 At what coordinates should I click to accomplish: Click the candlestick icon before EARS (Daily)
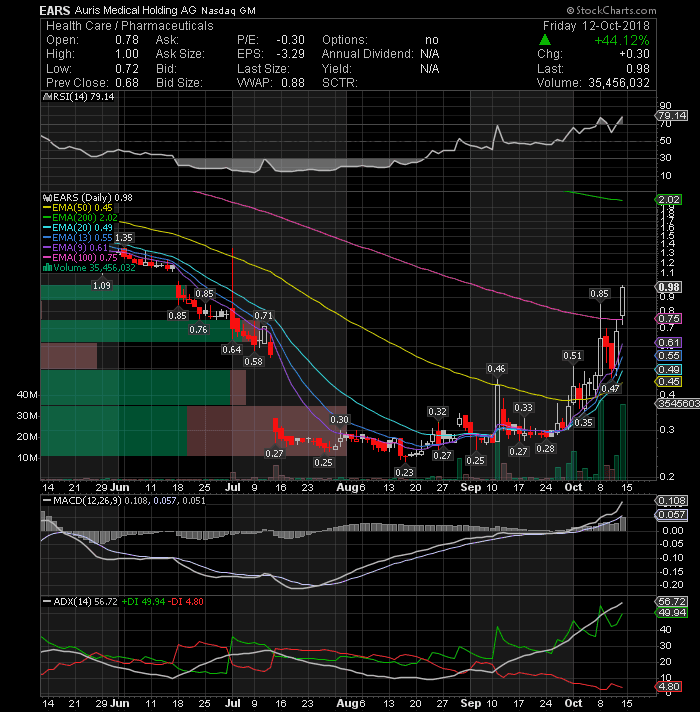[x=46, y=198]
